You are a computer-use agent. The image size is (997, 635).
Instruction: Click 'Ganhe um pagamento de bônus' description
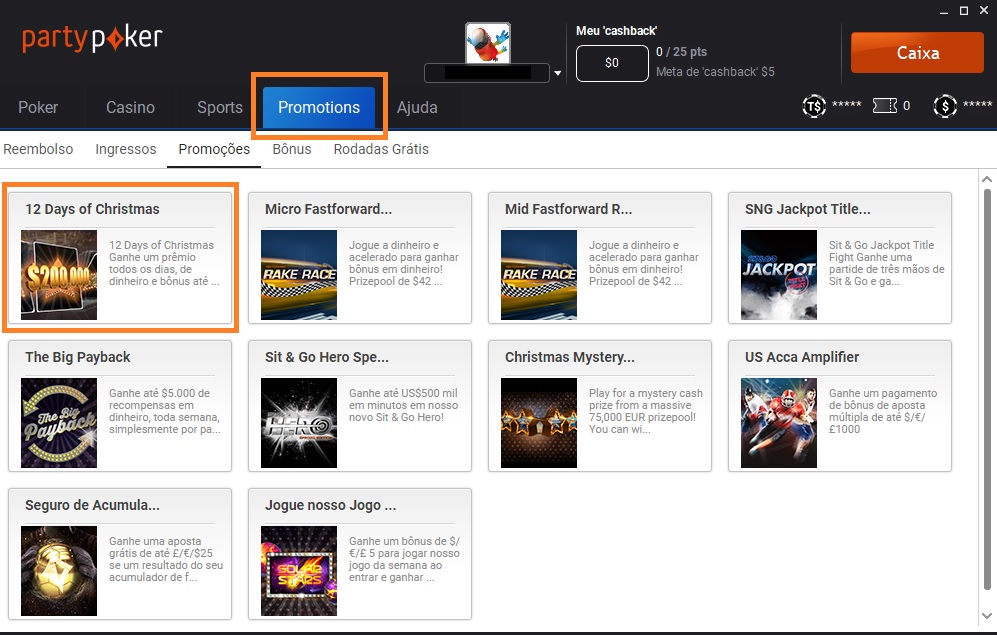883,411
